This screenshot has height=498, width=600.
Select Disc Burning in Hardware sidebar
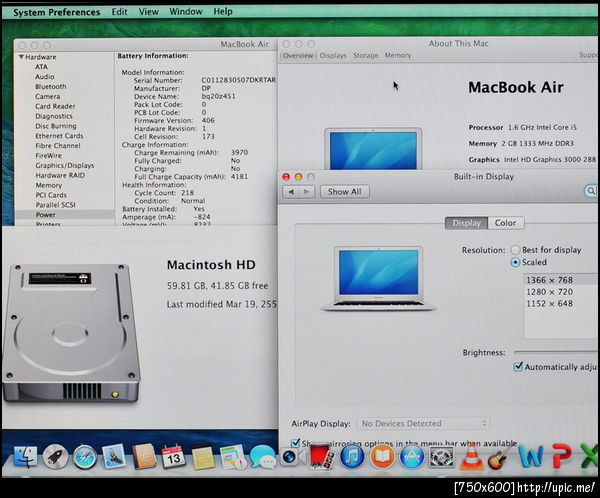(x=55, y=126)
